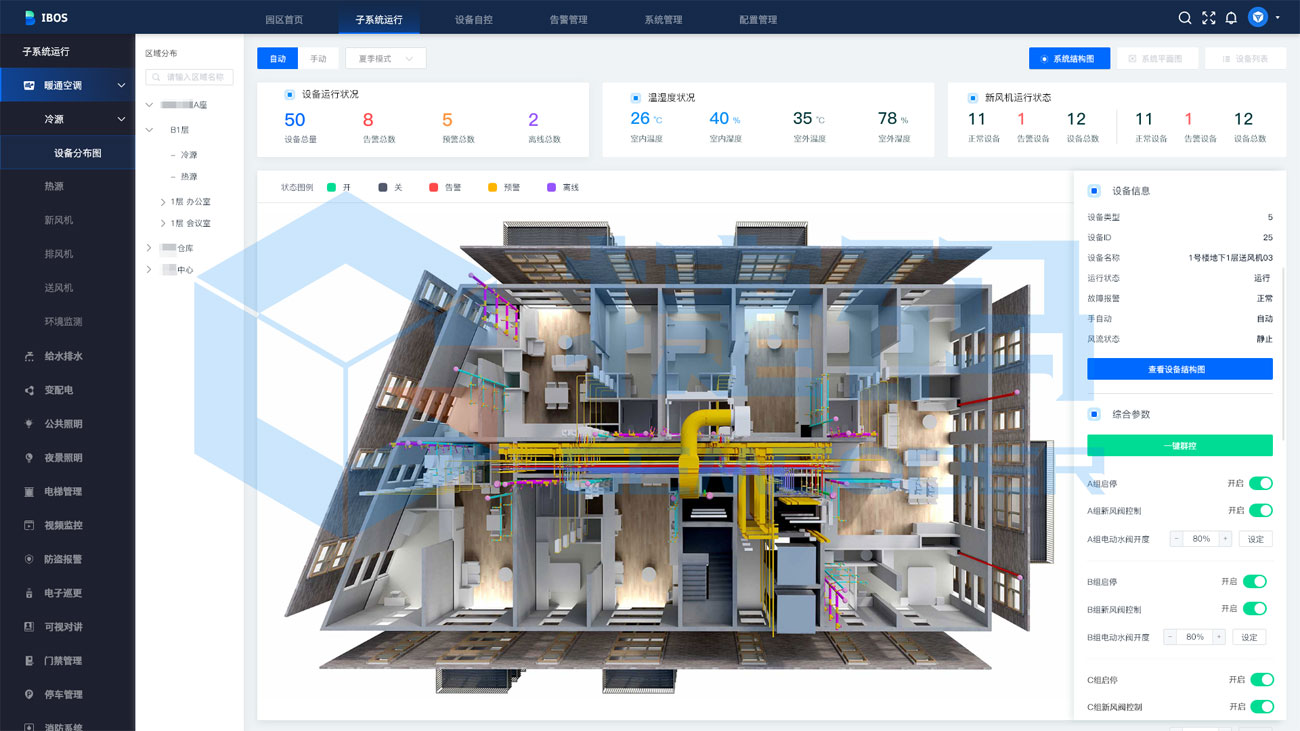The width and height of the screenshot is (1300, 731).
Task: Click the red 告警 legend swatch
Action: tap(433, 188)
